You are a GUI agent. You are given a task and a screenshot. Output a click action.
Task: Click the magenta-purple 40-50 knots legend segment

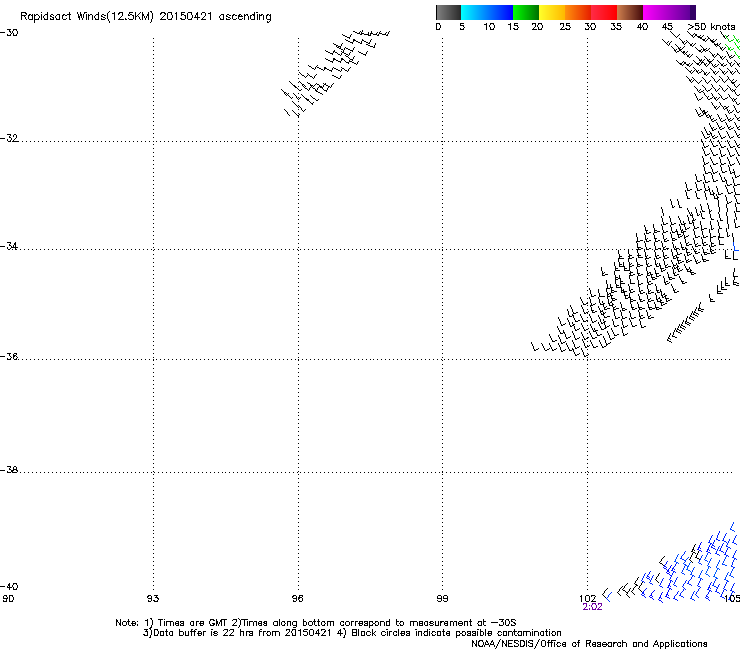(669, 12)
